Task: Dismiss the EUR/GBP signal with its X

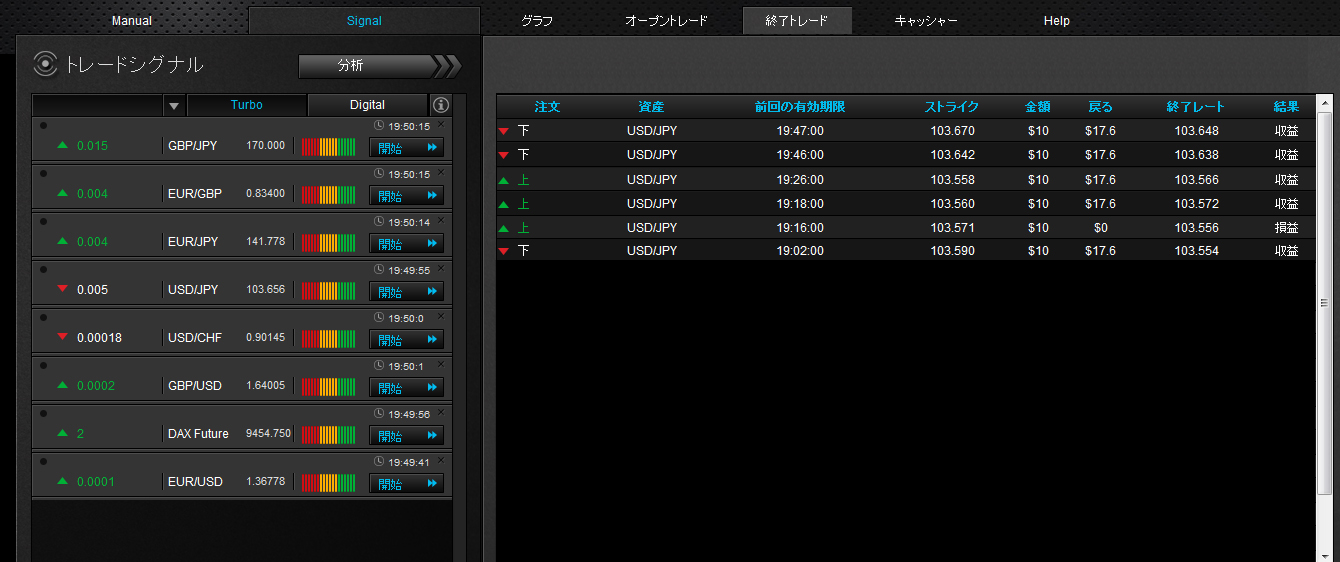Action: pos(440,172)
